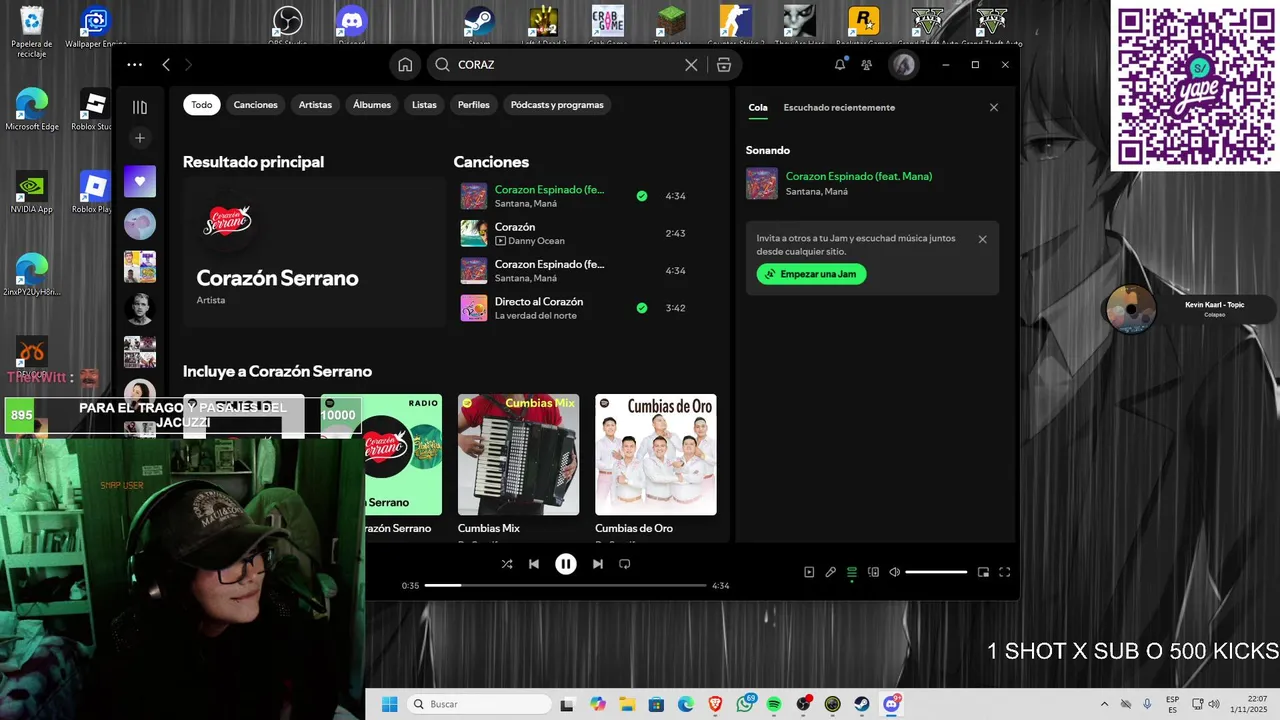Open the miniplayer
This screenshot has width=1280, height=720.
pyautogui.click(x=983, y=572)
